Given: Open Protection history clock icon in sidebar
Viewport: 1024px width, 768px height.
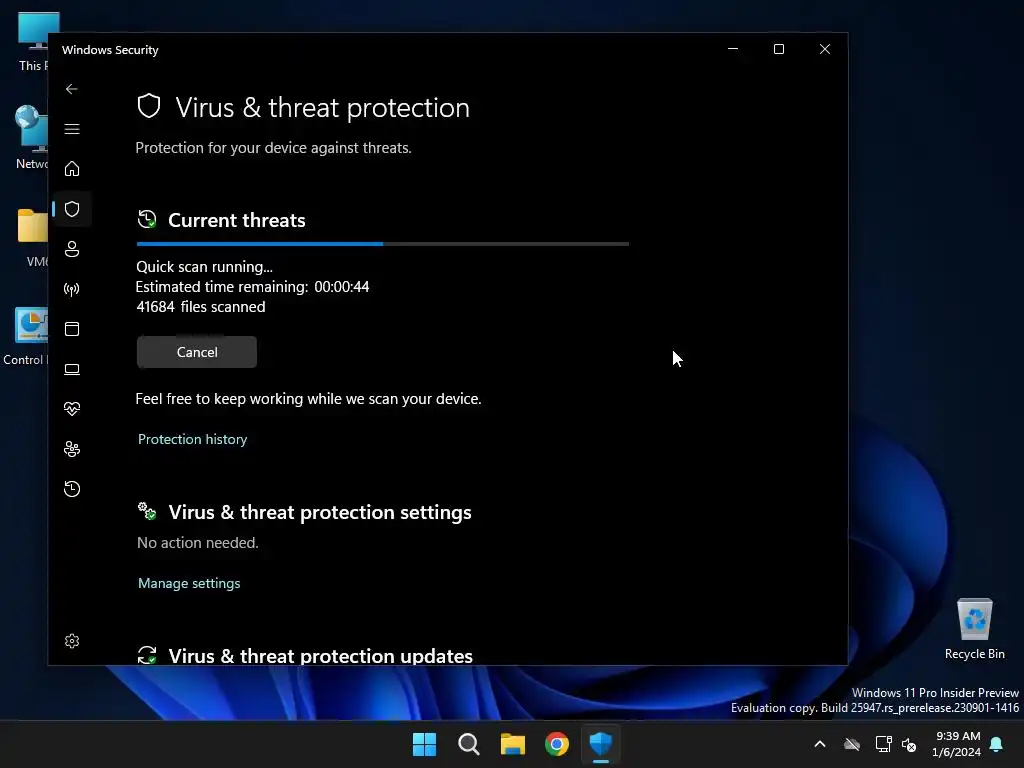Looking at the screenshot, I should click(72, 489).
